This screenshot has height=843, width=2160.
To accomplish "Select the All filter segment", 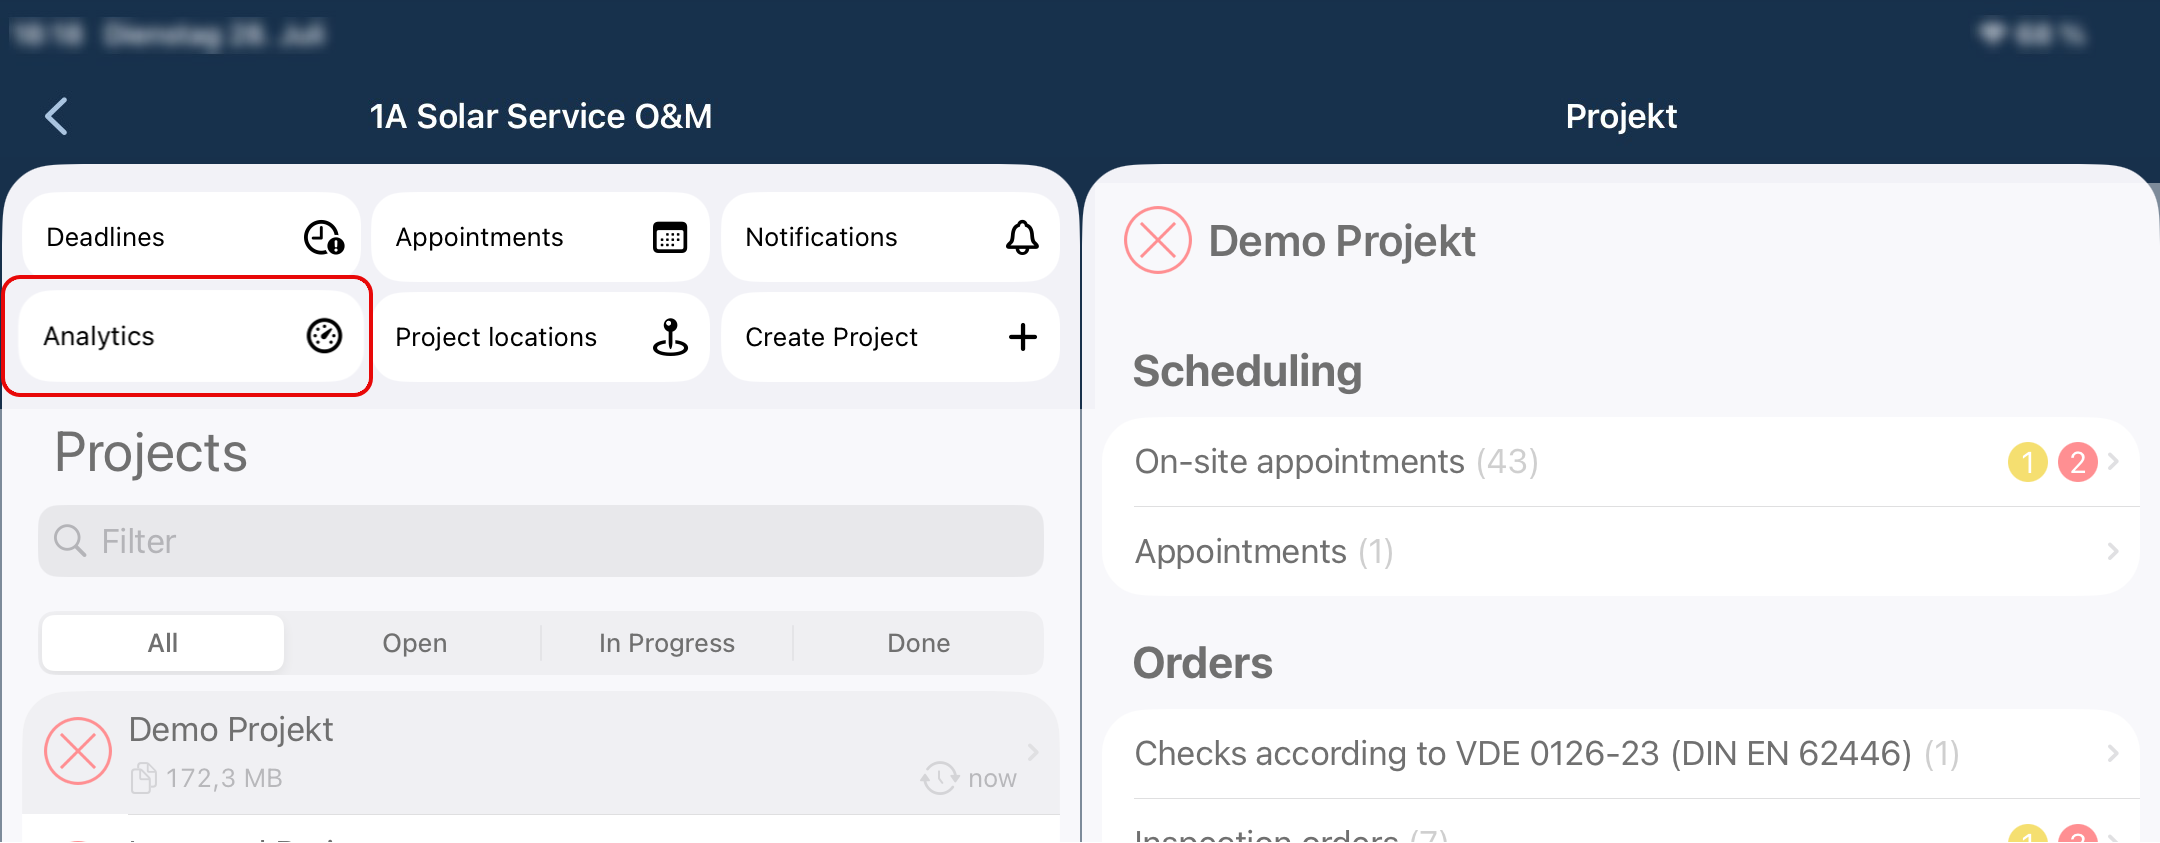I will pyautogui.click(x=163, y=643).
